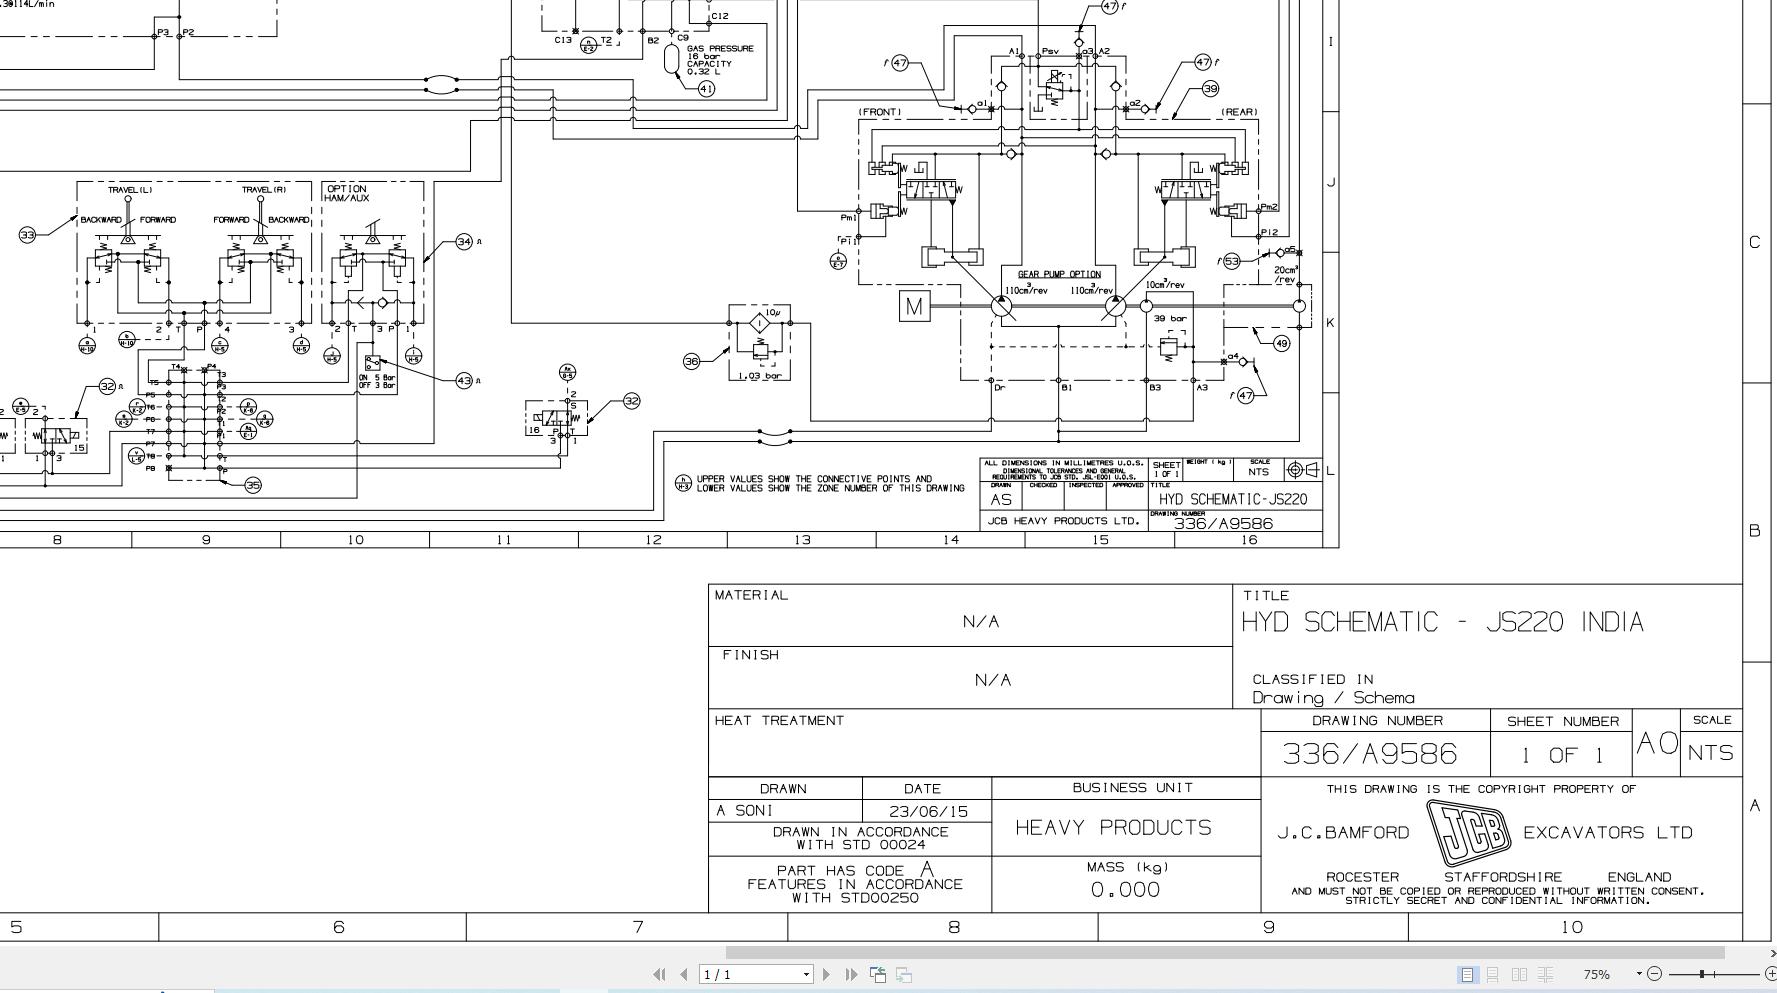Click the (FRONT) label
1777x993 pixels.
880,112
